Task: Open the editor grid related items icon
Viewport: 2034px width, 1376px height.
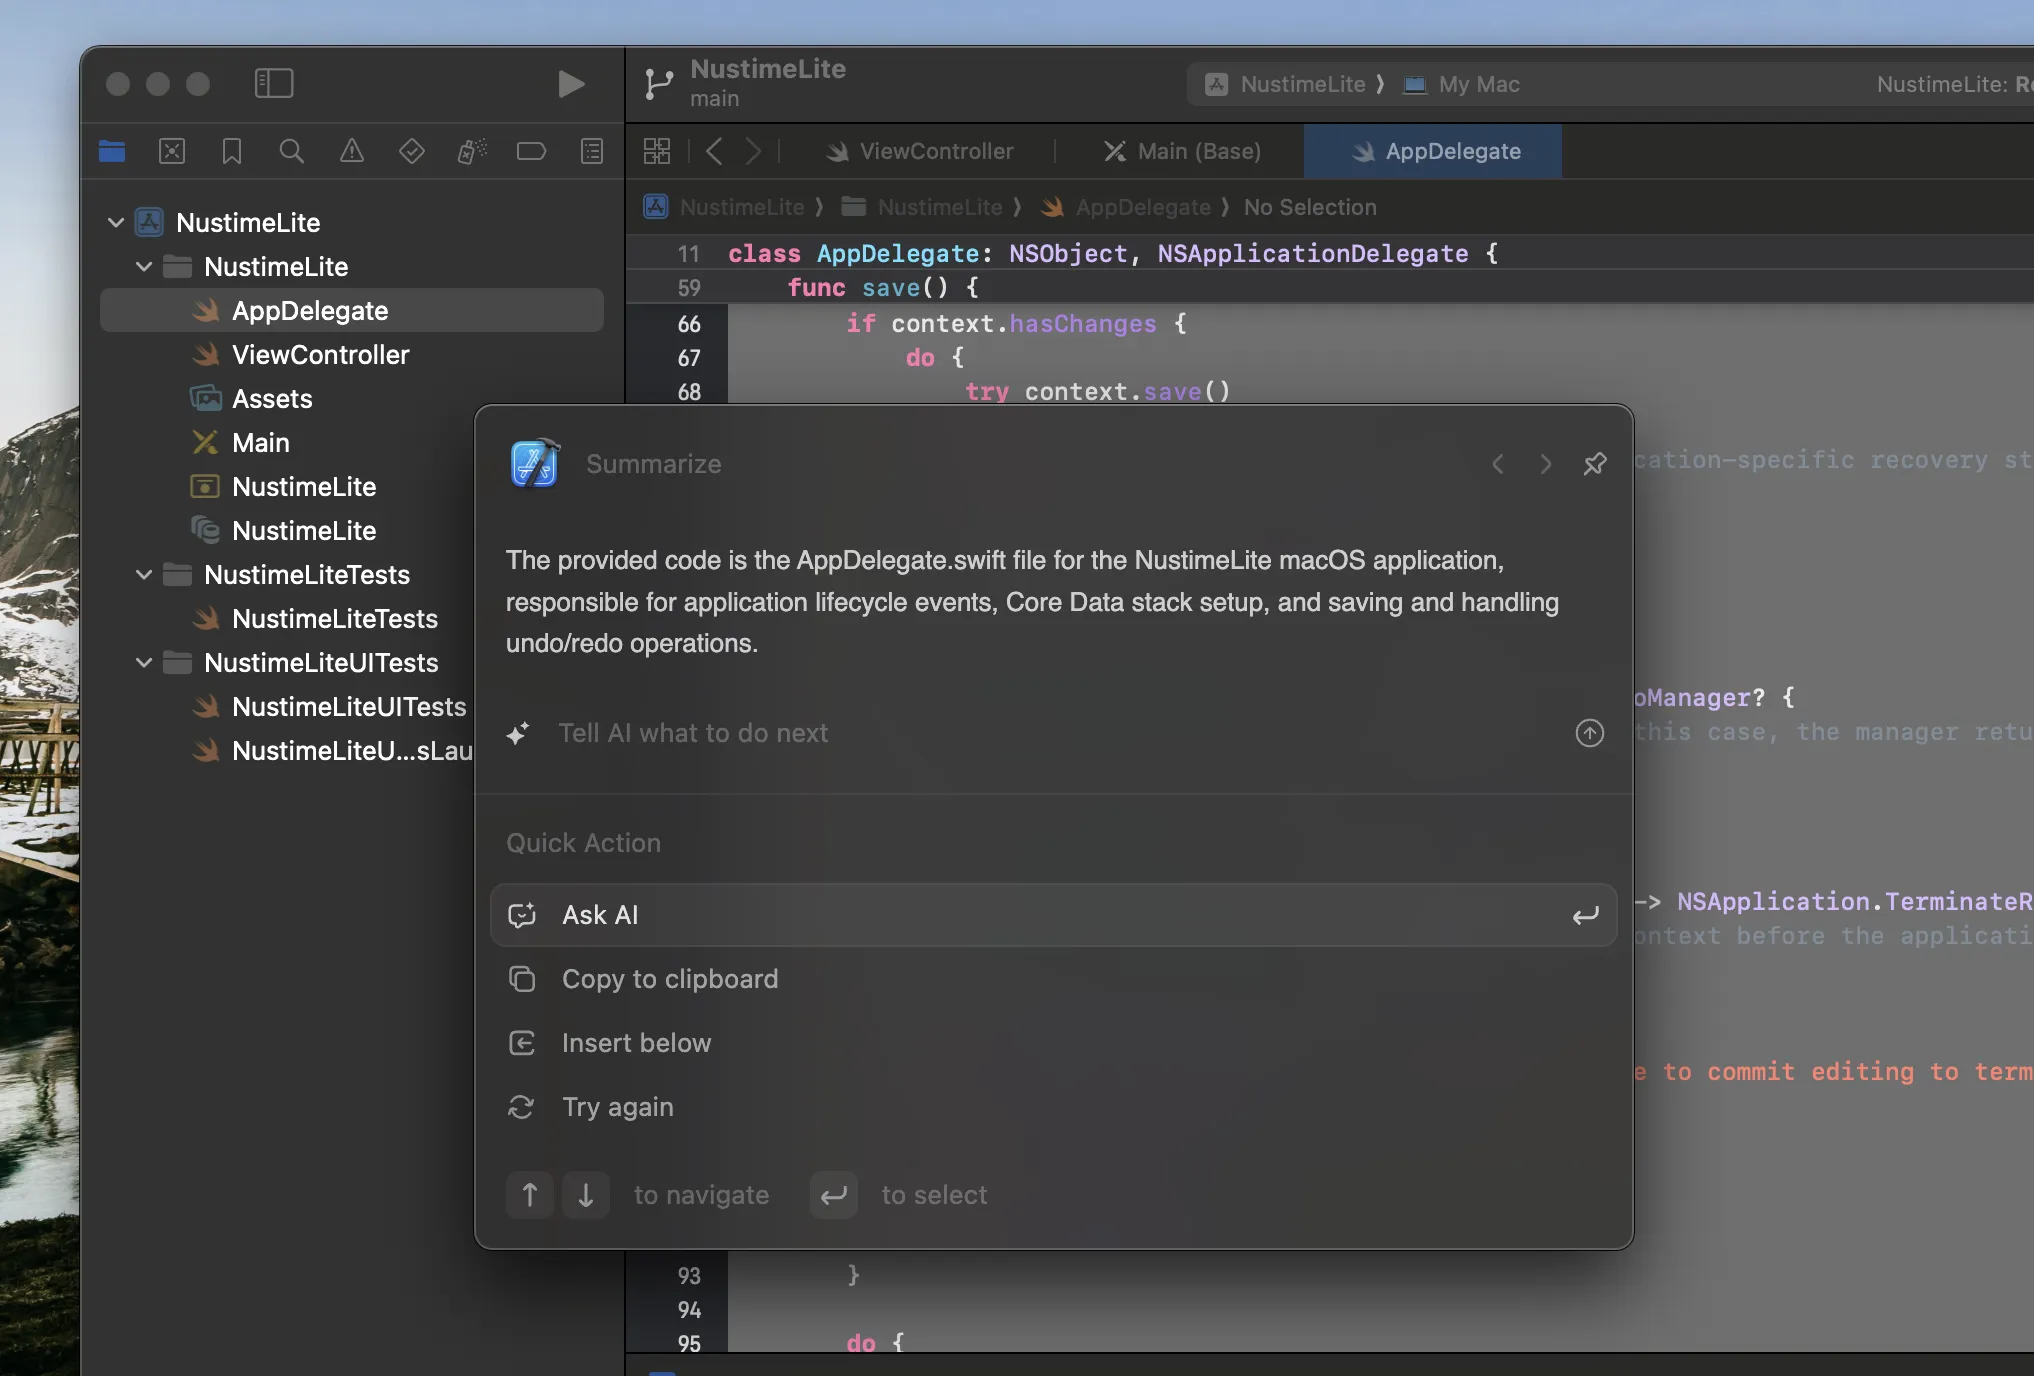Action: coord(657,152)
